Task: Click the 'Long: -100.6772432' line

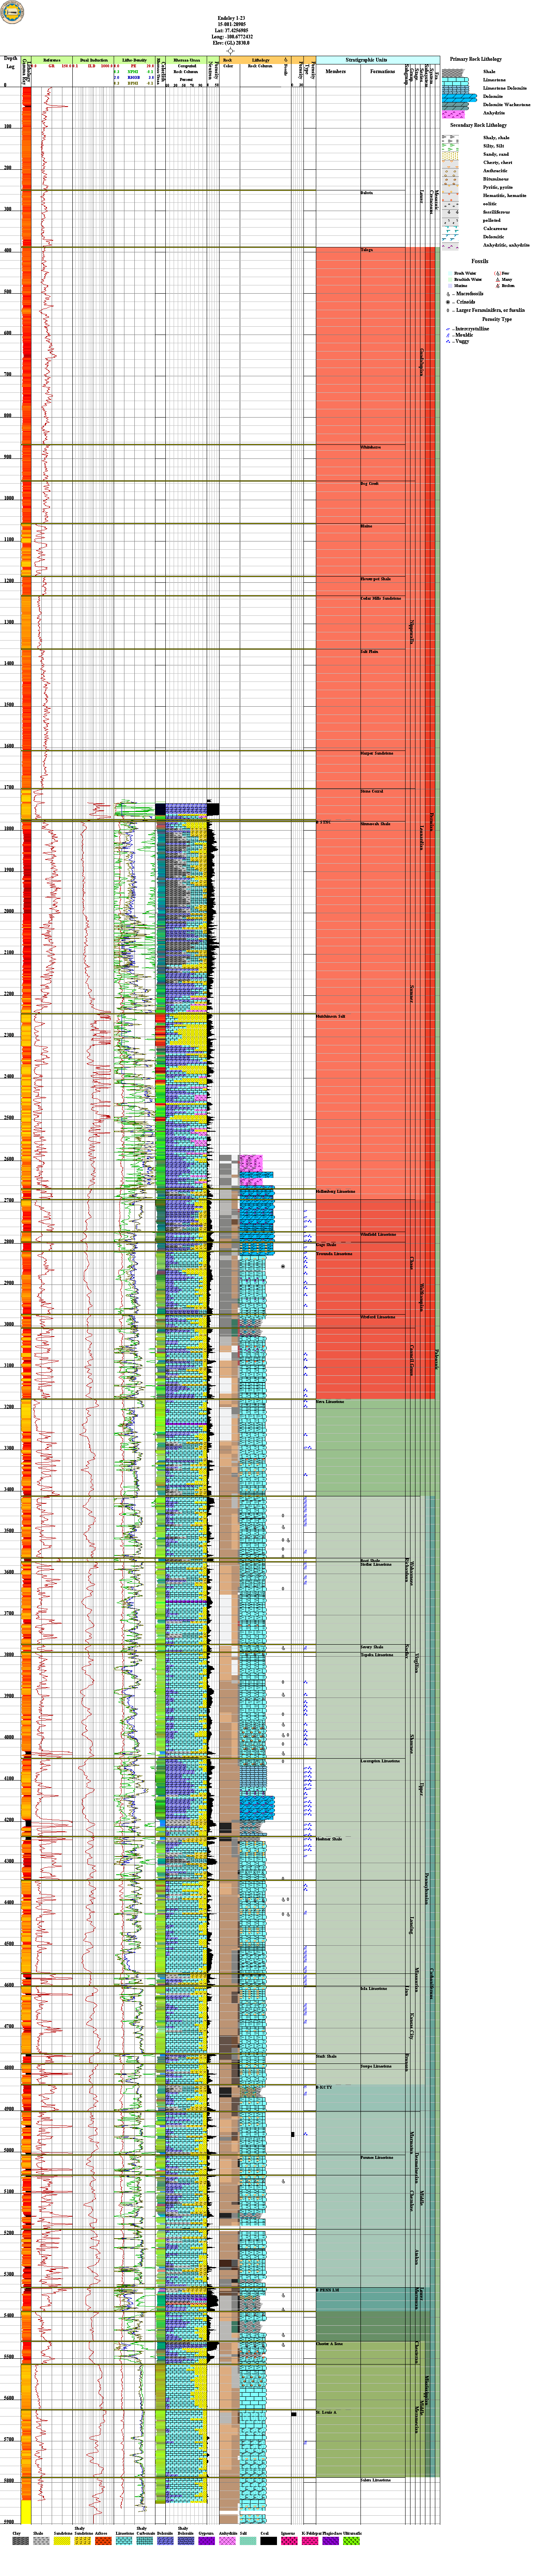Action: (x=231, y=37)
